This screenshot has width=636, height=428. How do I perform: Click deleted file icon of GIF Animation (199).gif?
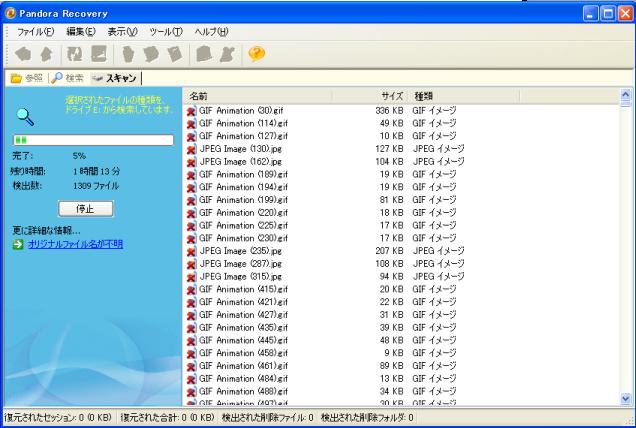point(191,200)
